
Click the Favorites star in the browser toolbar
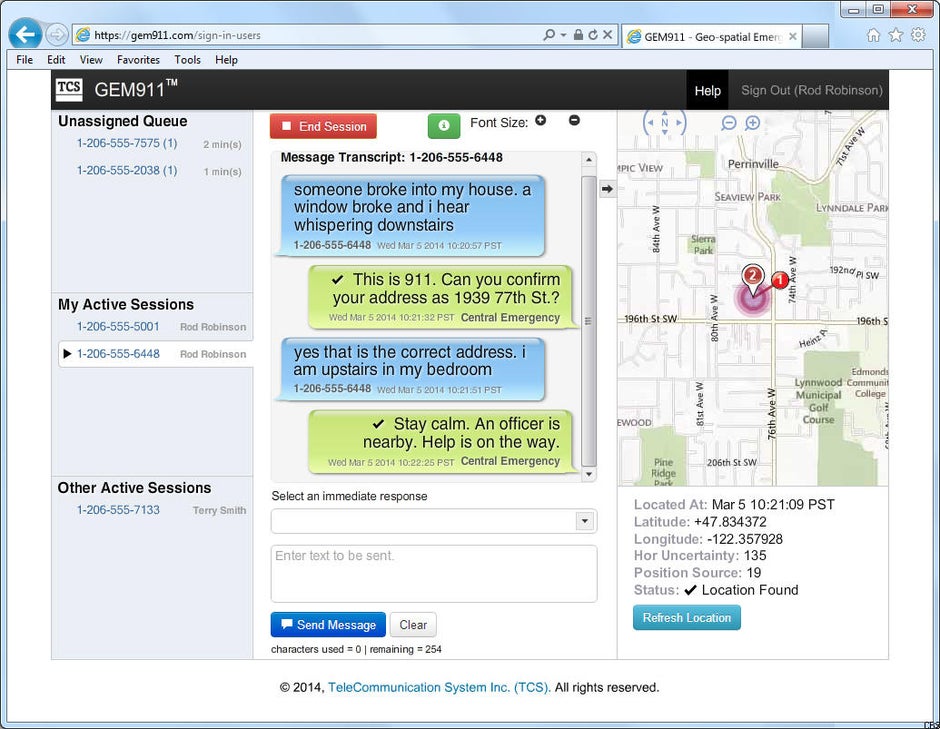pyautogui.click(x=895, y=33)
